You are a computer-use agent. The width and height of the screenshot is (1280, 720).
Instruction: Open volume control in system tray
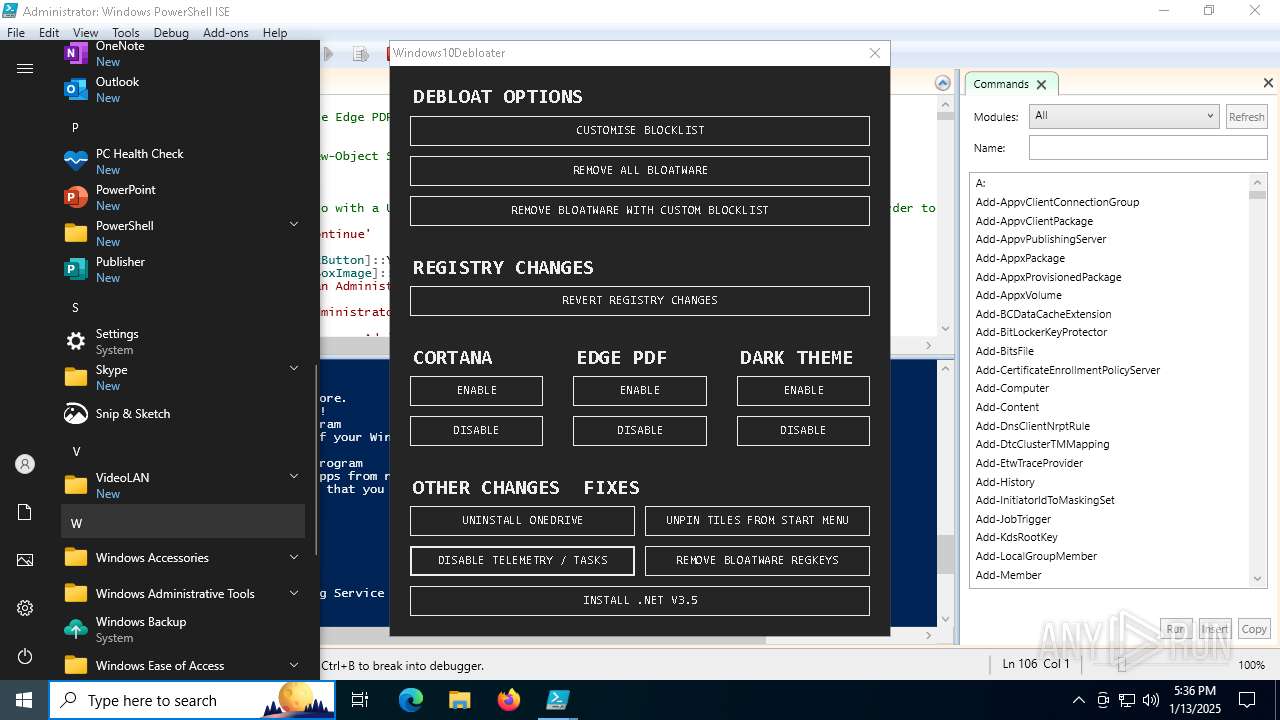(x=1151, y=700)
